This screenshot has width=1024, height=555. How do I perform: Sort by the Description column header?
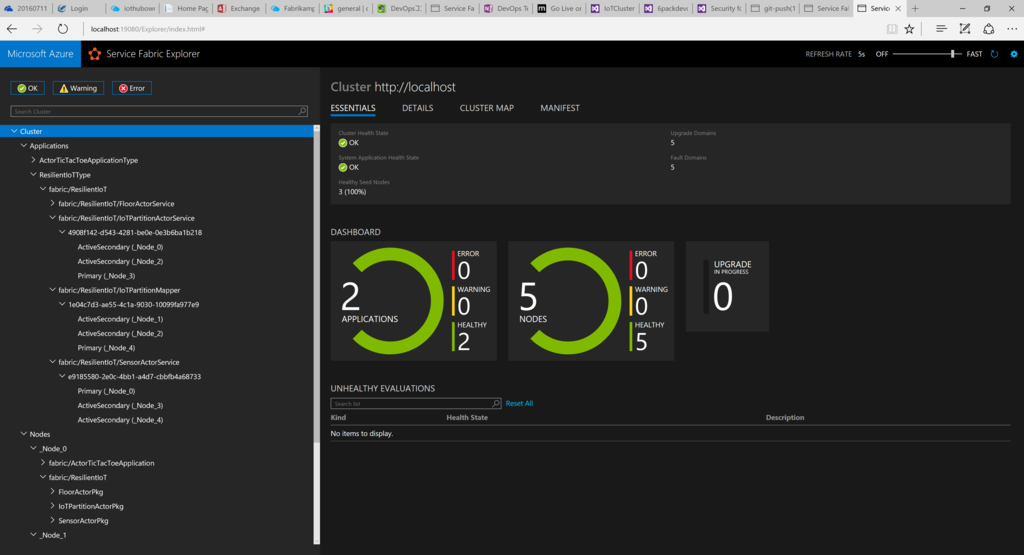(x=785, y=418)
